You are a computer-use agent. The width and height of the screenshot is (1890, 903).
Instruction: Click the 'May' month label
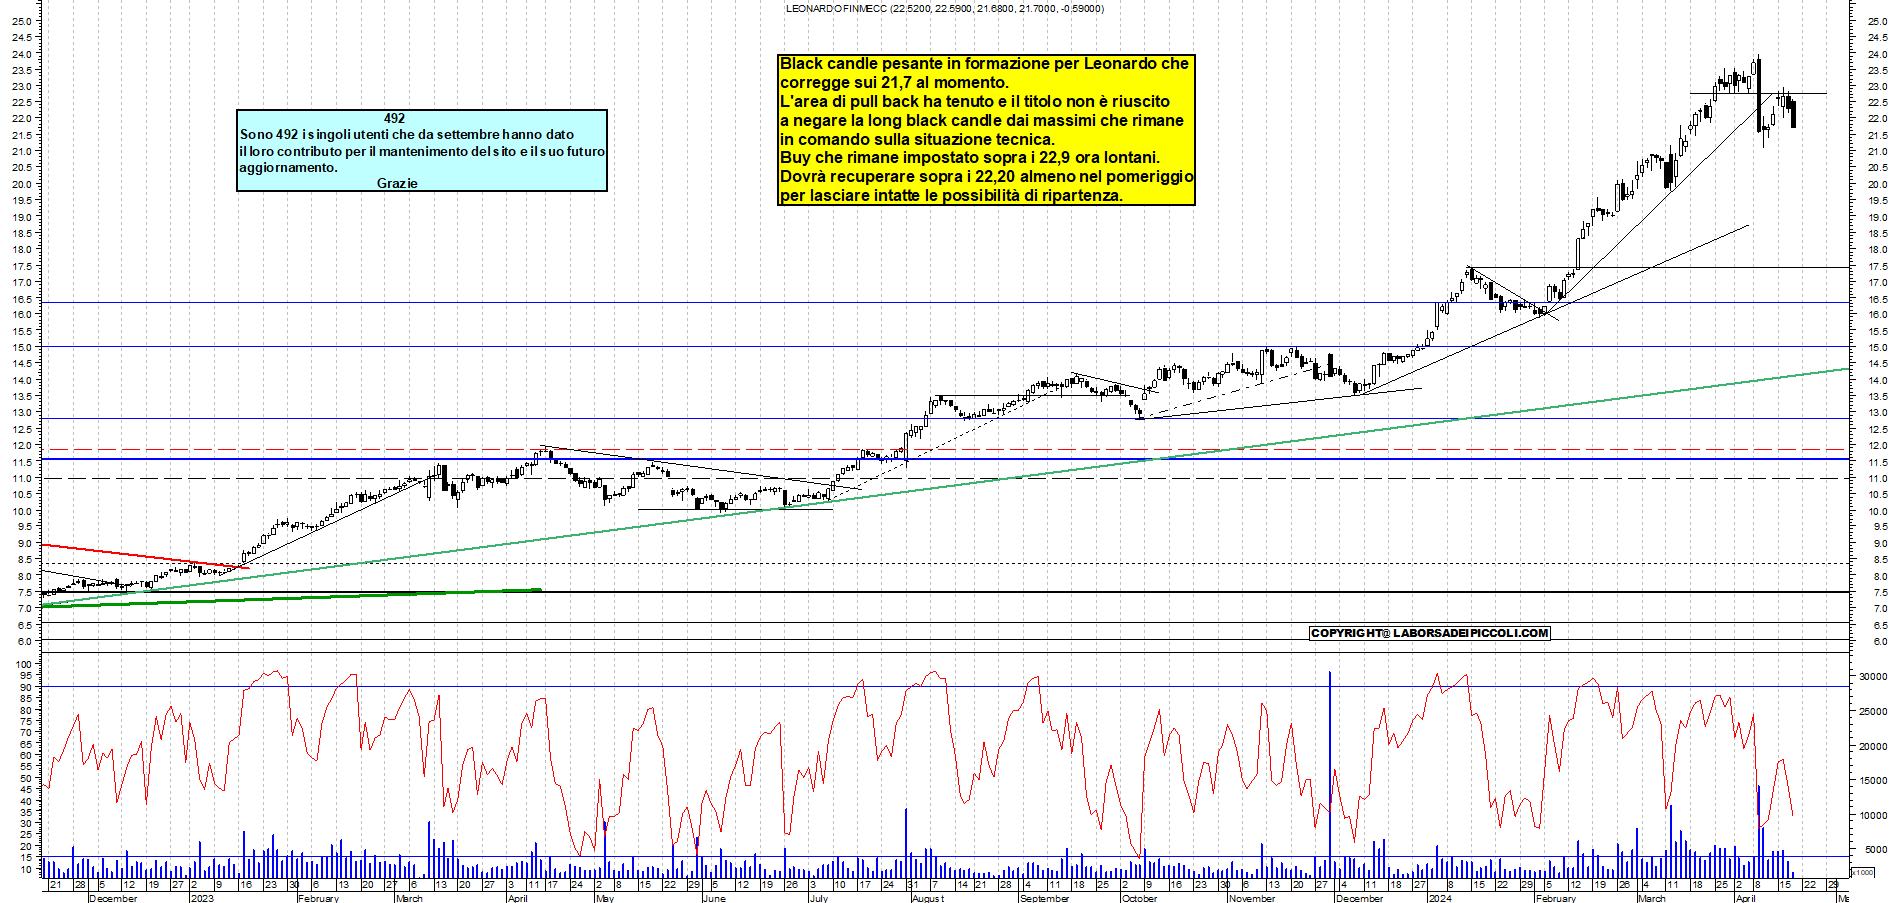pyautogui.click(x=604, y=898)
